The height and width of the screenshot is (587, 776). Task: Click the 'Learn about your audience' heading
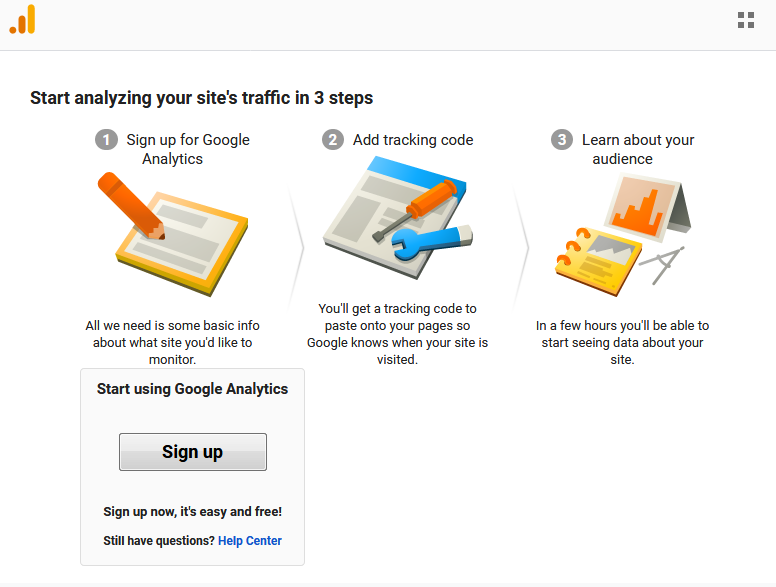click(x=637, y=149)
